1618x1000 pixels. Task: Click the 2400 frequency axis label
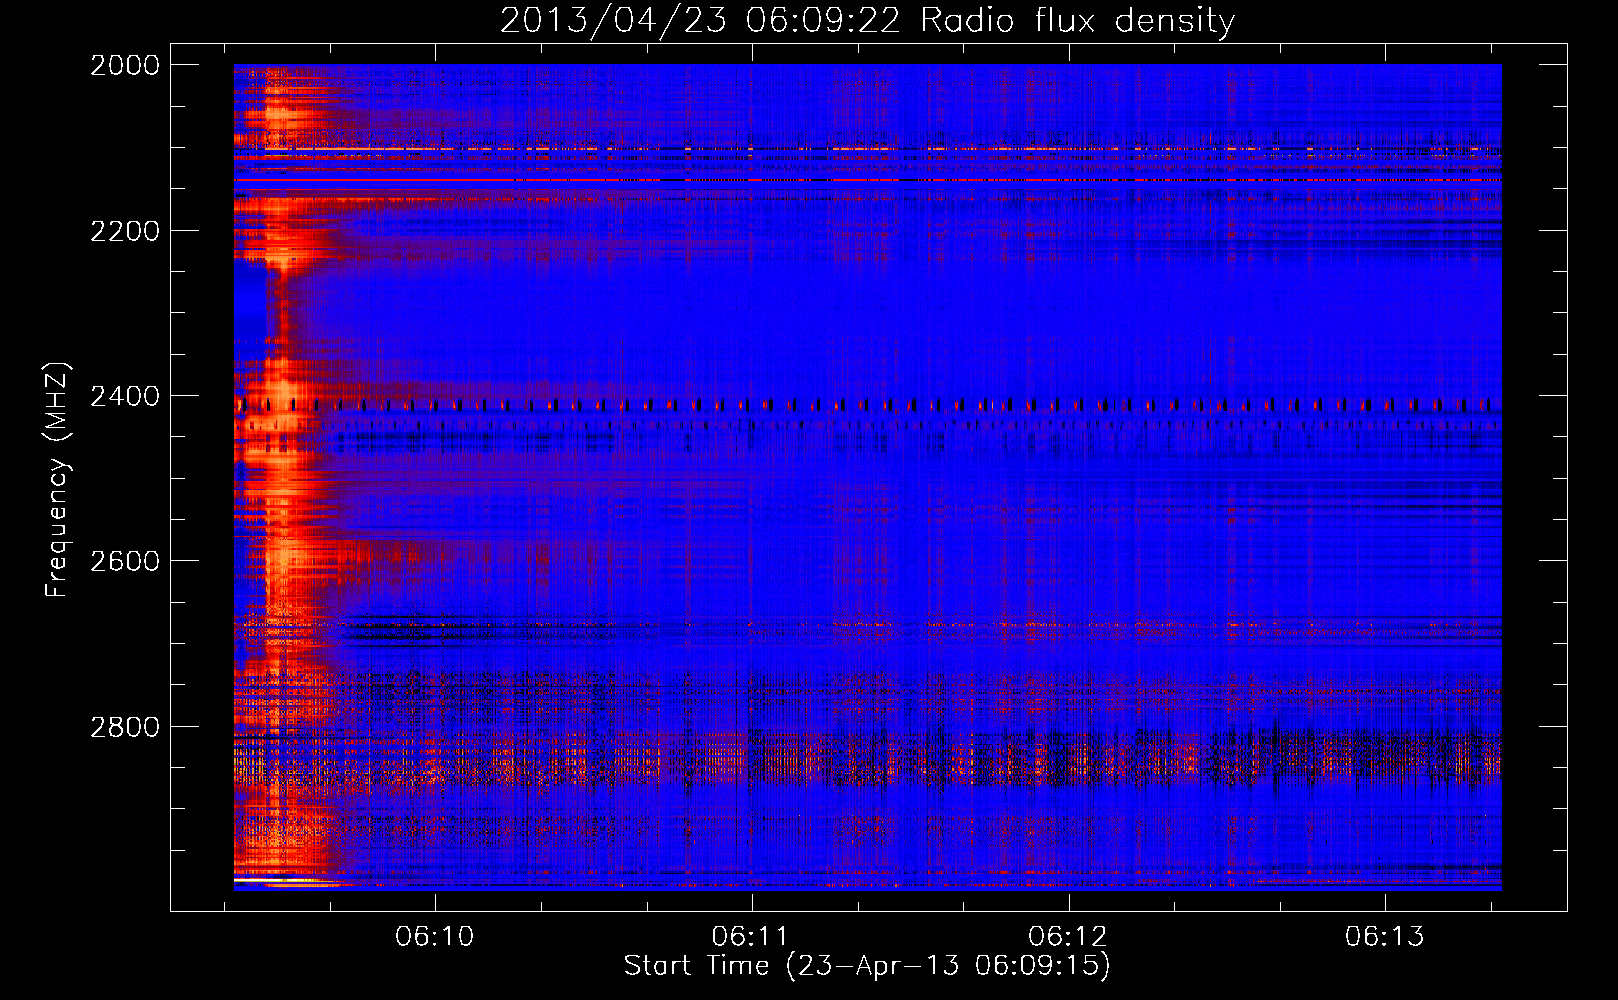(x=125, y=396)
